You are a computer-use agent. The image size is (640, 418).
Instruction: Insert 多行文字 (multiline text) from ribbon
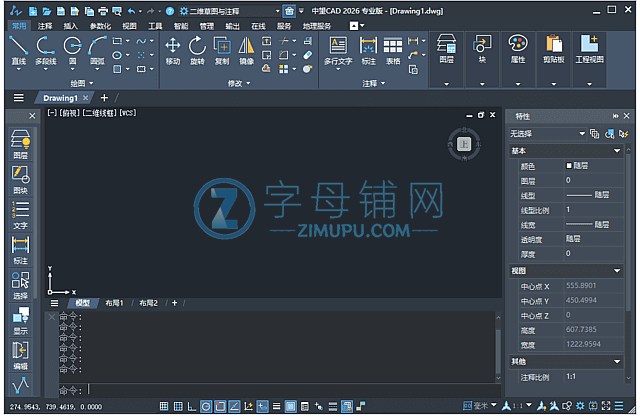click(338, 49)
